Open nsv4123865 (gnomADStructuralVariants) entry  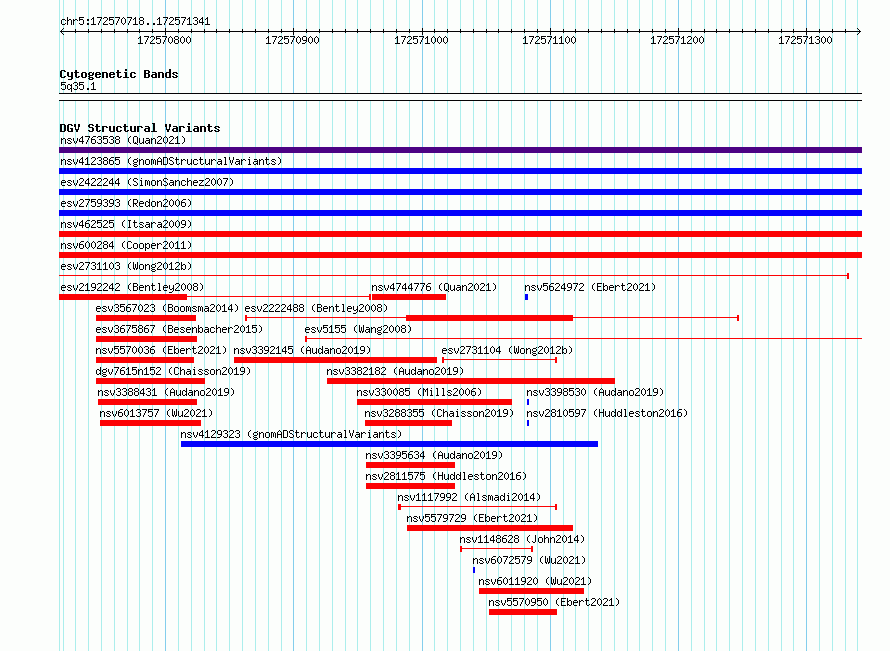coord(171,161)
